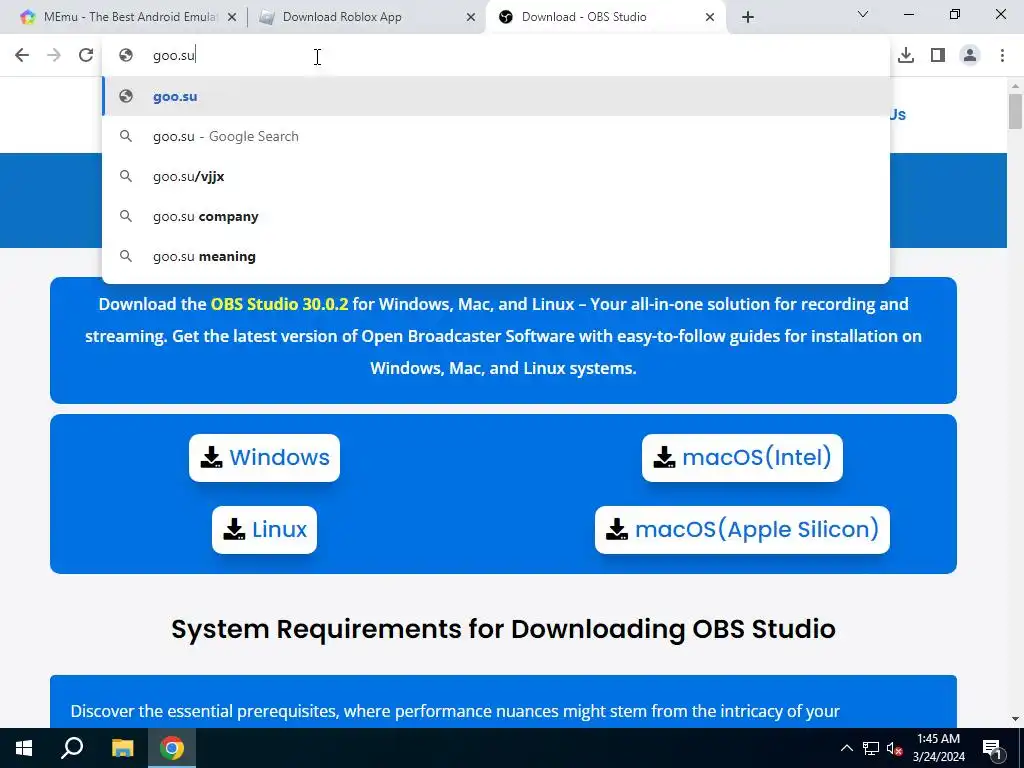Click the Chrome taskbar icon

[x=172, y=748]
